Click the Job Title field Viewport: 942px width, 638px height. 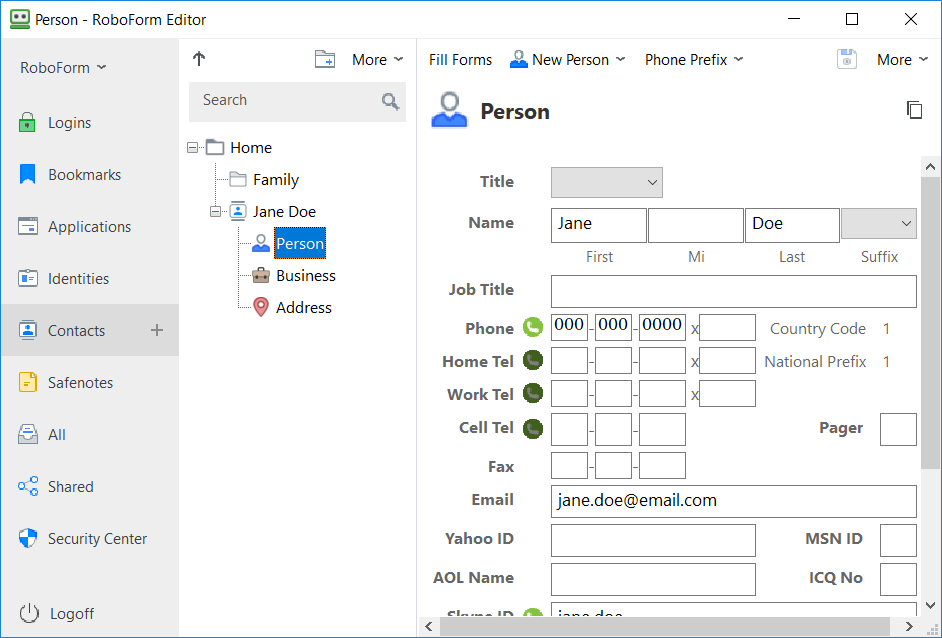pos(734,291)
